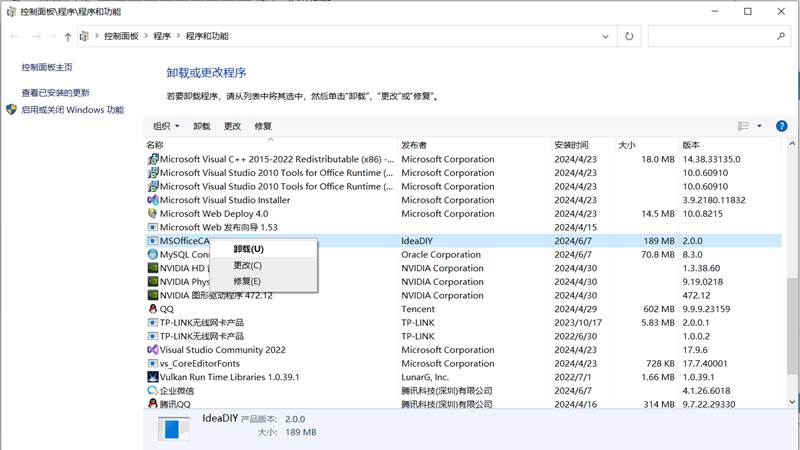Click LunarG, Inc. publisher cell
800x450 pixels.
pos(425,377)
